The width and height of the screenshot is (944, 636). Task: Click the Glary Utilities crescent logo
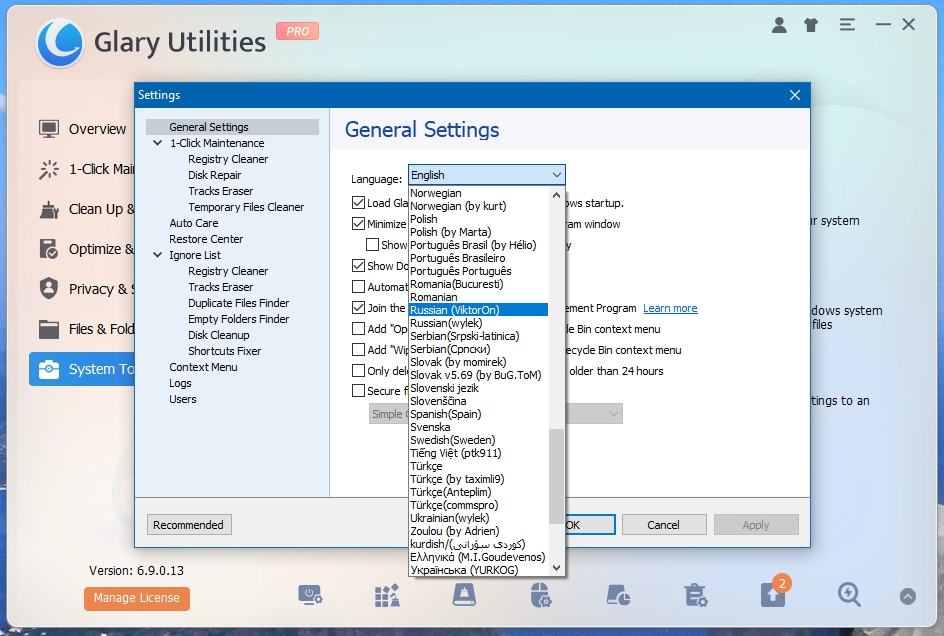coord(59,43)
